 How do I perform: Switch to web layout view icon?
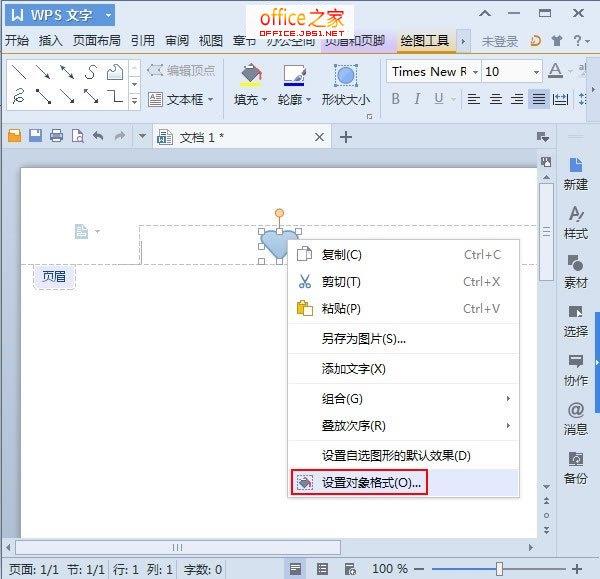coord(350,569)
